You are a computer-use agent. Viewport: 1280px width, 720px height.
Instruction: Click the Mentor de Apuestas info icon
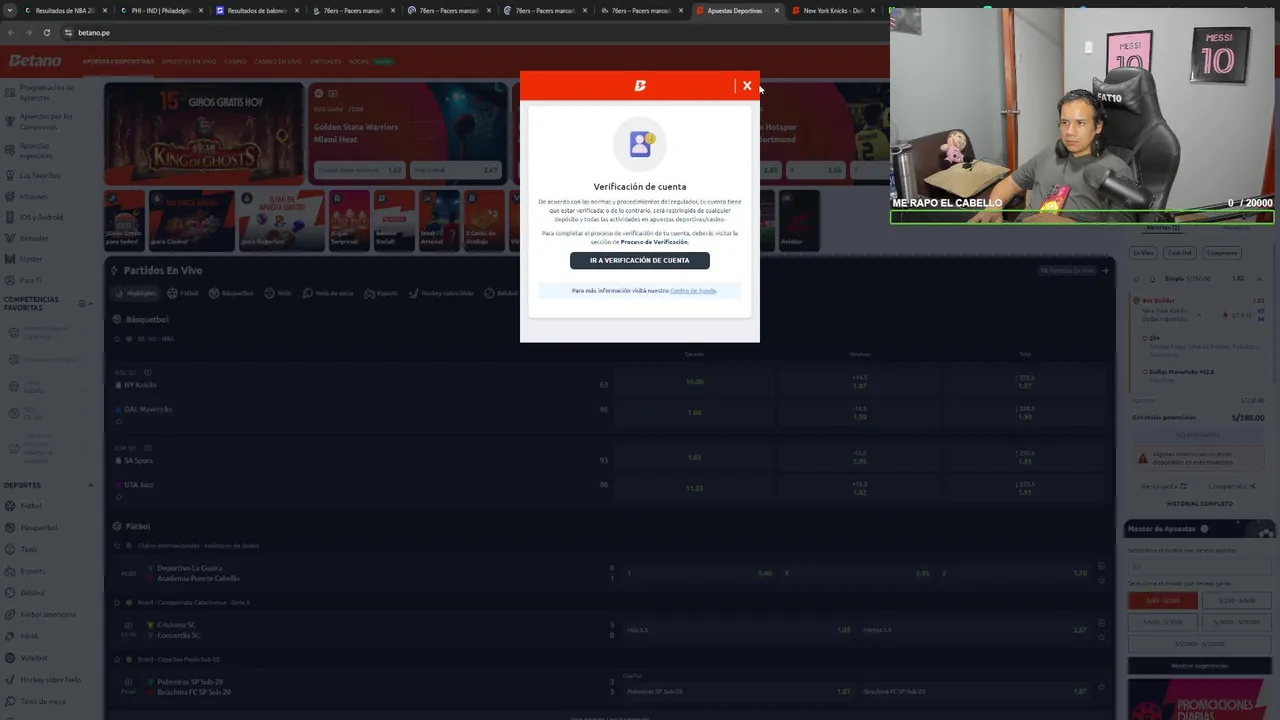1204,529
